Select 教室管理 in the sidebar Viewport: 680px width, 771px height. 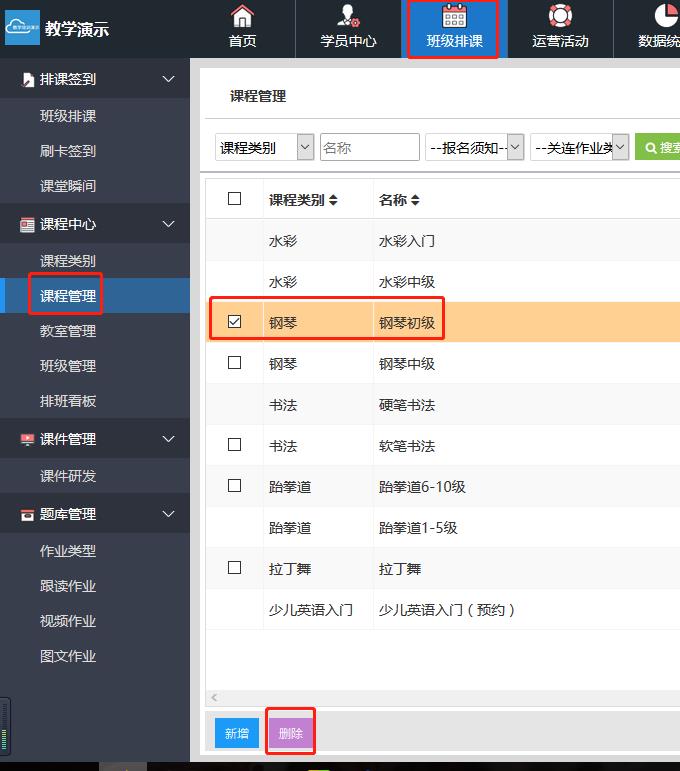[x=68, y=331]
